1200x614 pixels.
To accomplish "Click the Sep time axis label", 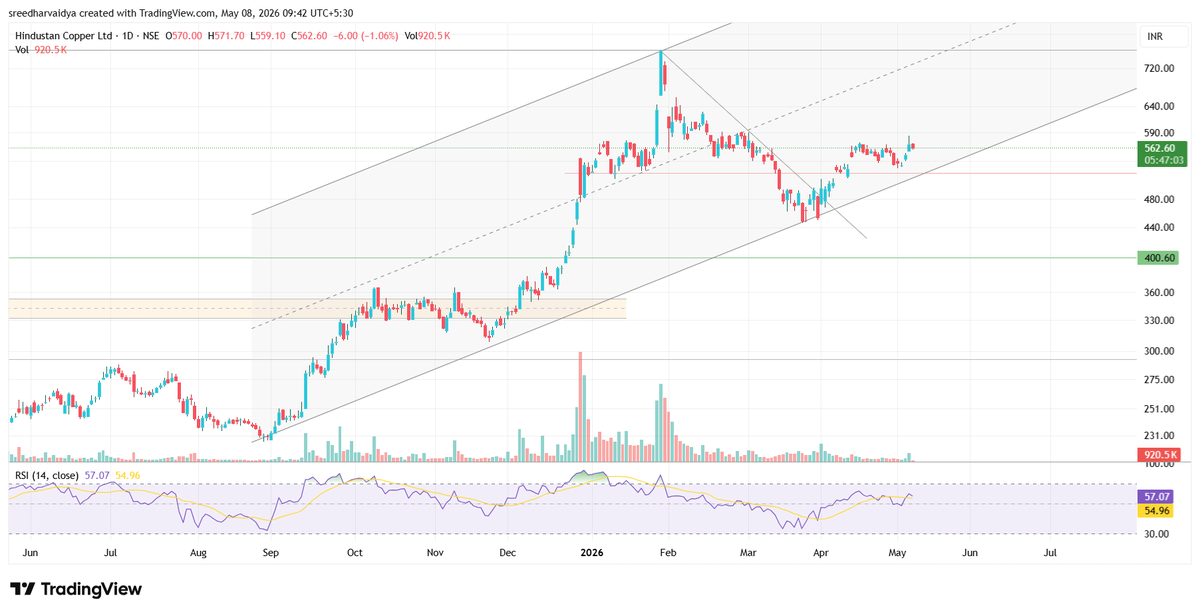I will click(x=272, y=552).
